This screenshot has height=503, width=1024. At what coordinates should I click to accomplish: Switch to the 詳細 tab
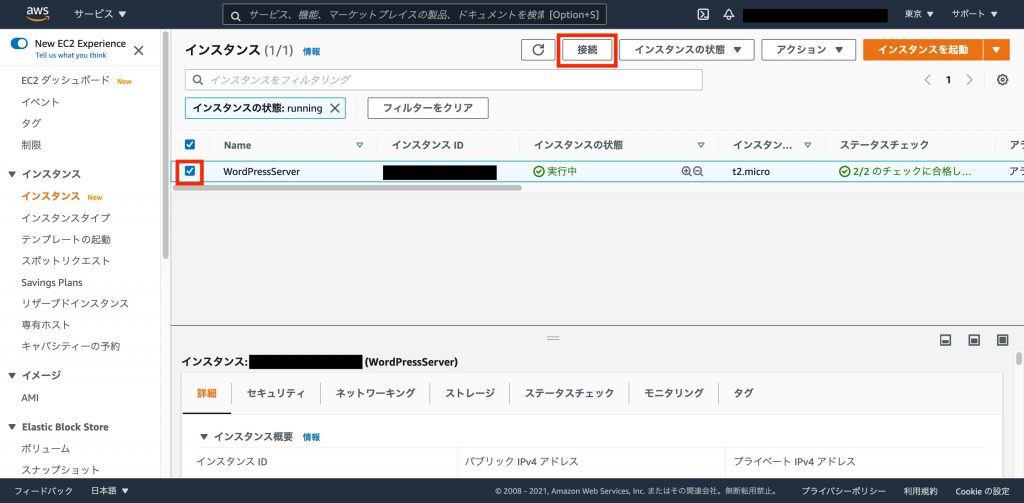(x=206, y=393)
